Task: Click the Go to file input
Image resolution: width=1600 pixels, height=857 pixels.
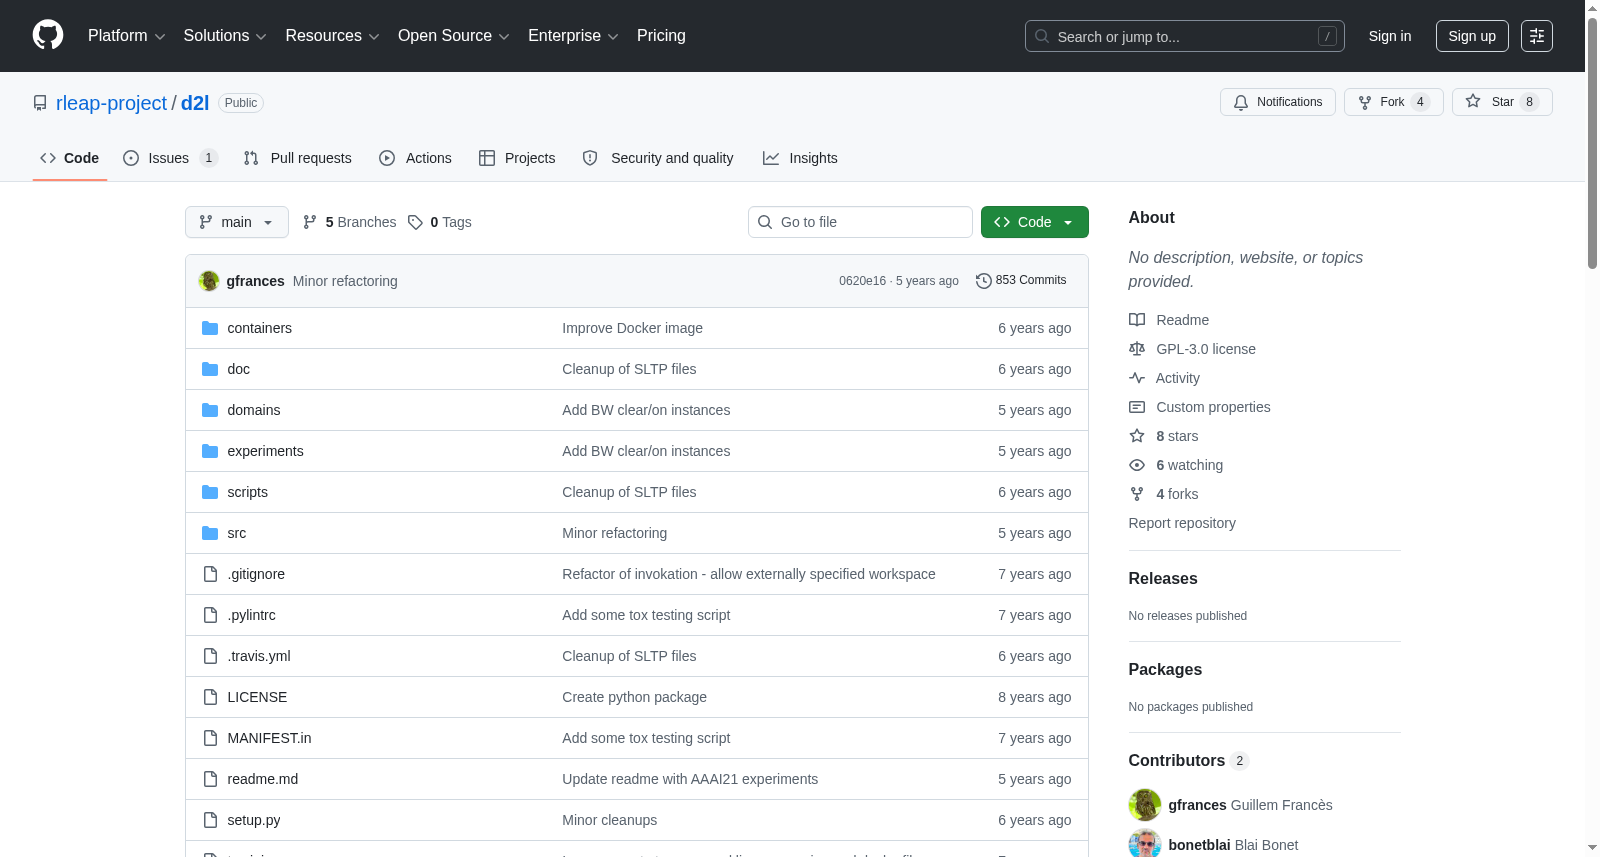Action: tap(860, 222)
